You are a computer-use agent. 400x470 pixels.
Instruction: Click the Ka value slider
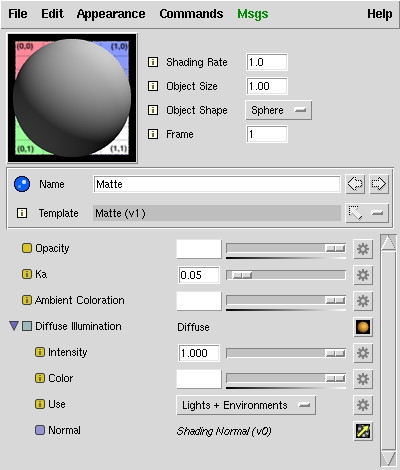[286, 275]
